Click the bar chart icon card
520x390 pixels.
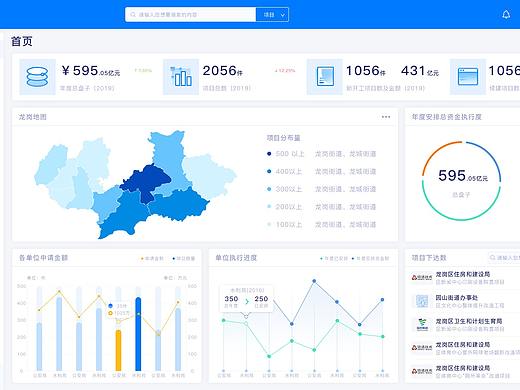[181, 77]
